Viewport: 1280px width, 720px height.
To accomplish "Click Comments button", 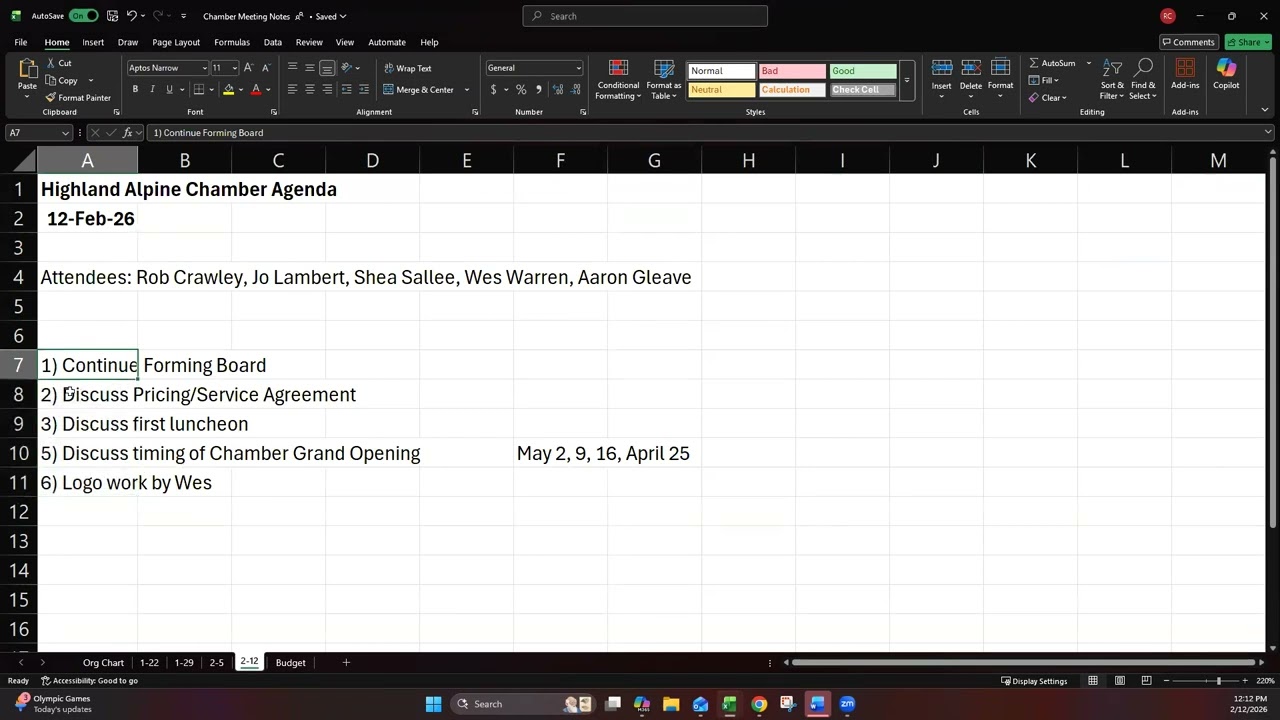I will click(1188, 42).
